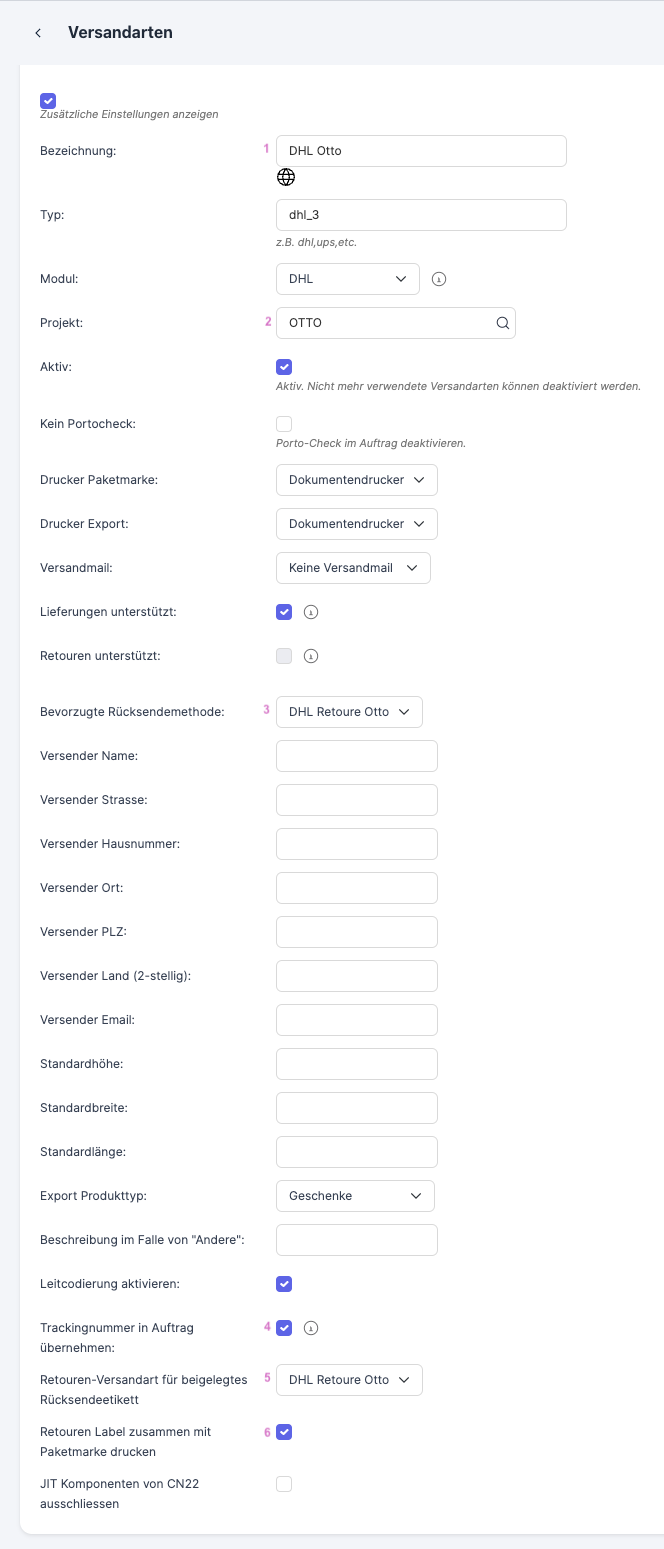The height and width of the screenshot is (1549, 664).
Task: Toggle the Aktiv checkbox
Action: pos(284,367)
